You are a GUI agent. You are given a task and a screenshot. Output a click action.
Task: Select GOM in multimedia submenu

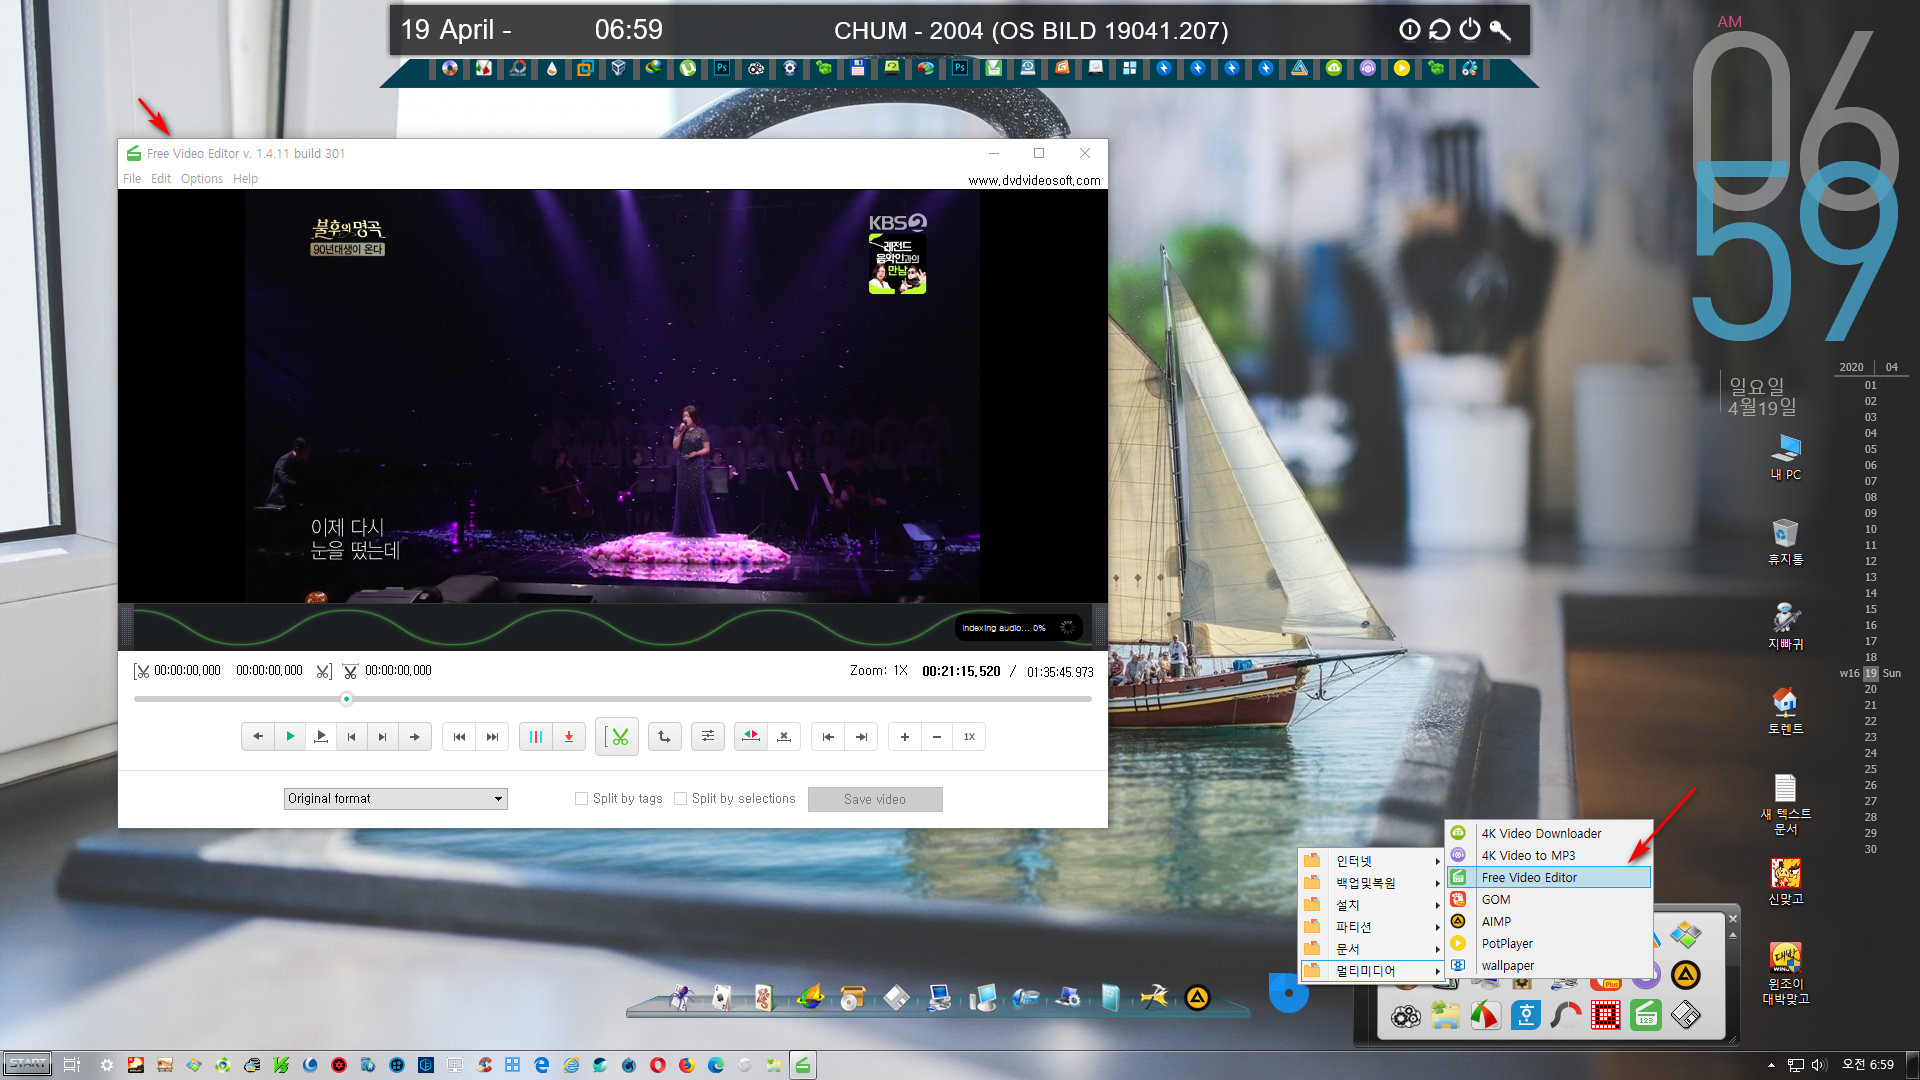point(1548,899)
